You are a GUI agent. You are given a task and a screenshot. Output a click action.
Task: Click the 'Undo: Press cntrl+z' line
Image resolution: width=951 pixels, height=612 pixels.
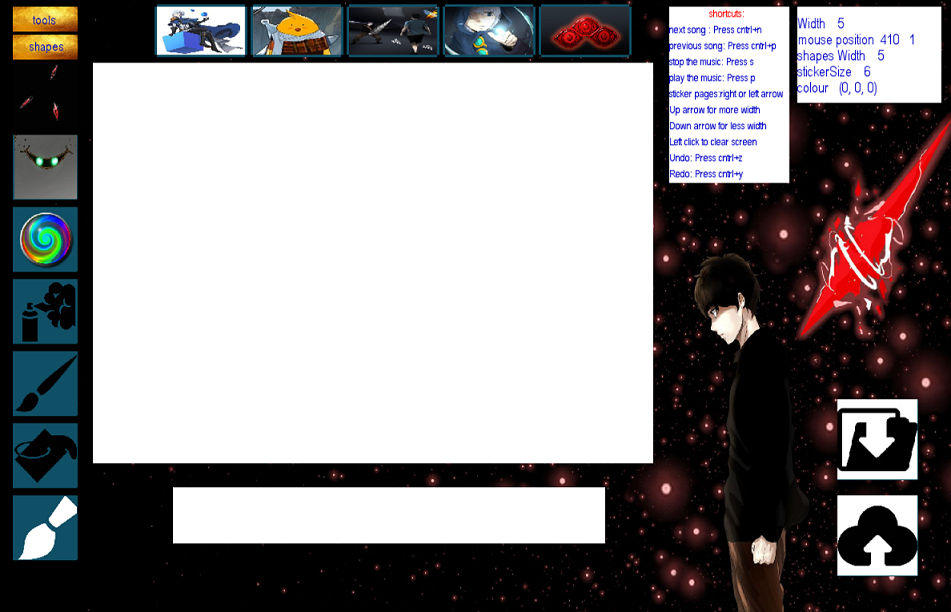coord(706,158)
